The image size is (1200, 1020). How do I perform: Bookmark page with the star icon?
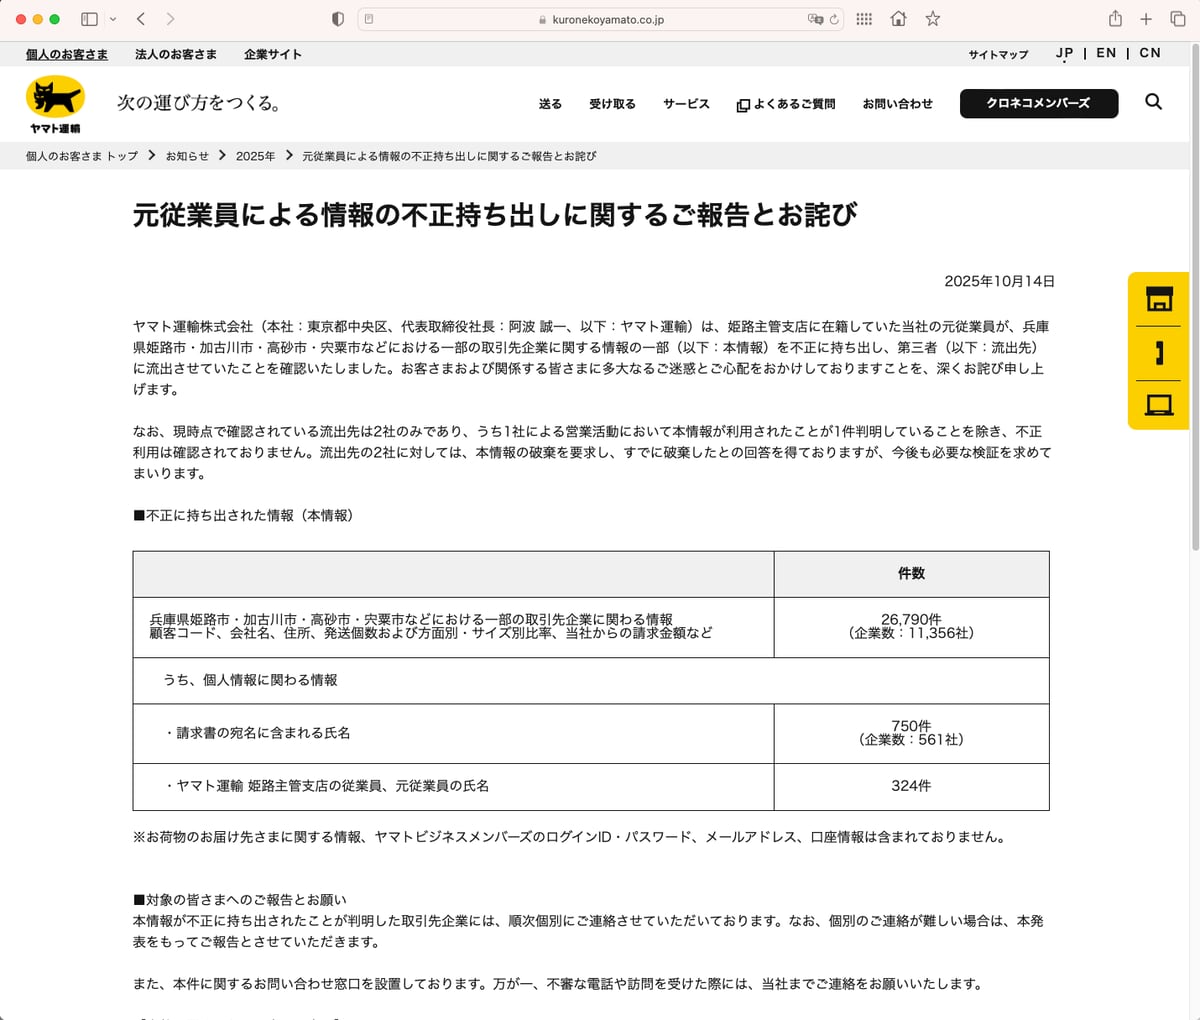[932, 19]
